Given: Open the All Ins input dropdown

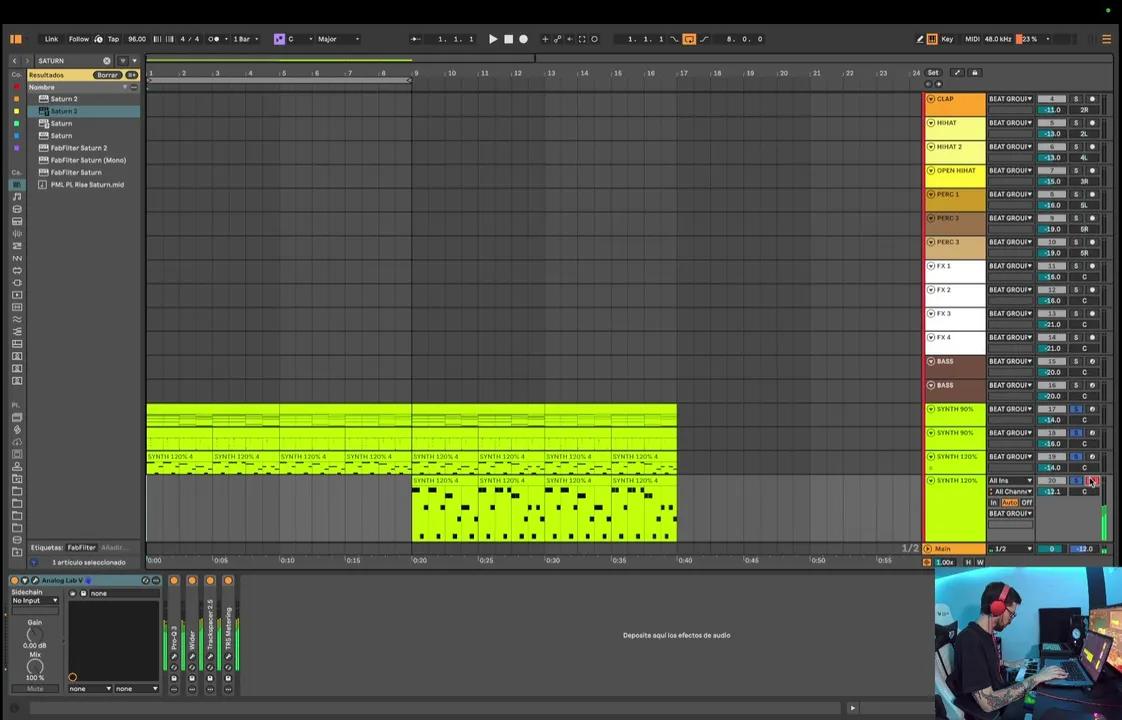Looking at the screenshot, I should point(1010,481).
